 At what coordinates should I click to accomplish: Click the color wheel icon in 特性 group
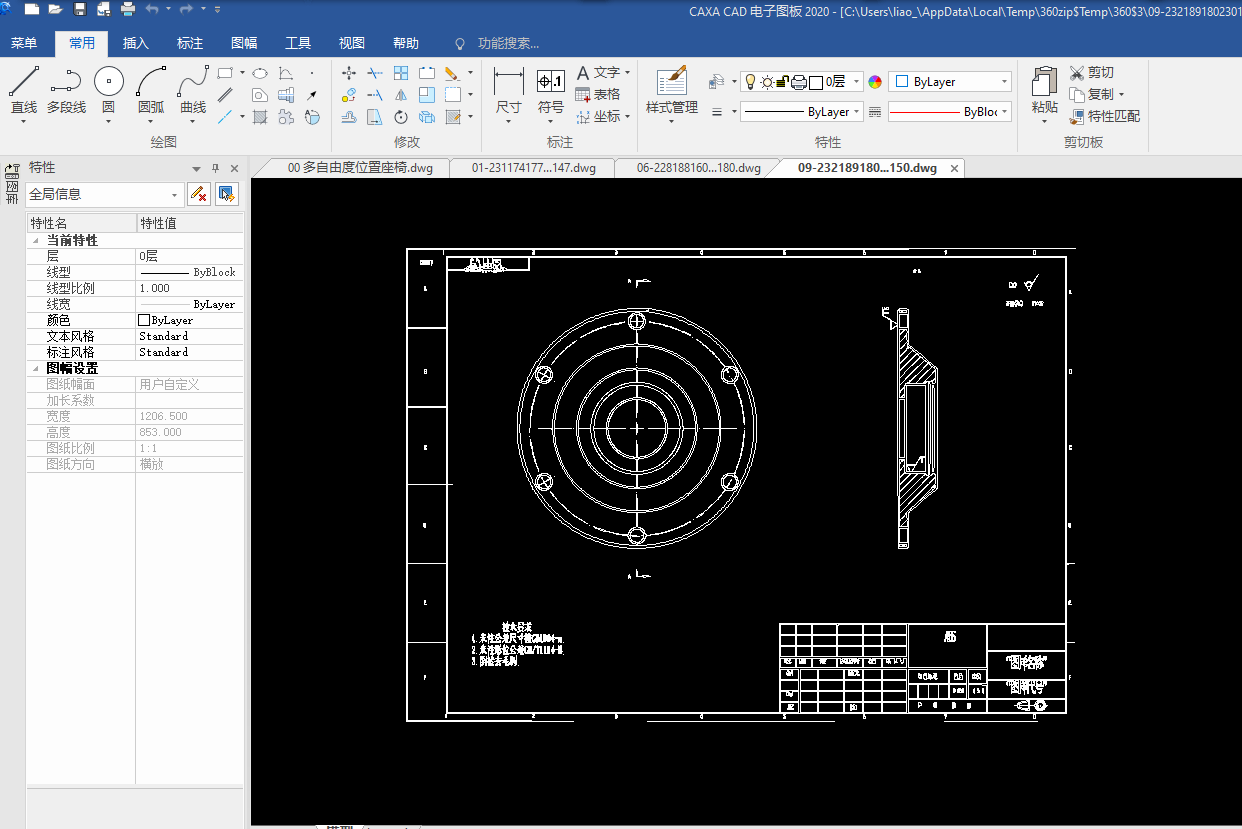pos(875,82)
